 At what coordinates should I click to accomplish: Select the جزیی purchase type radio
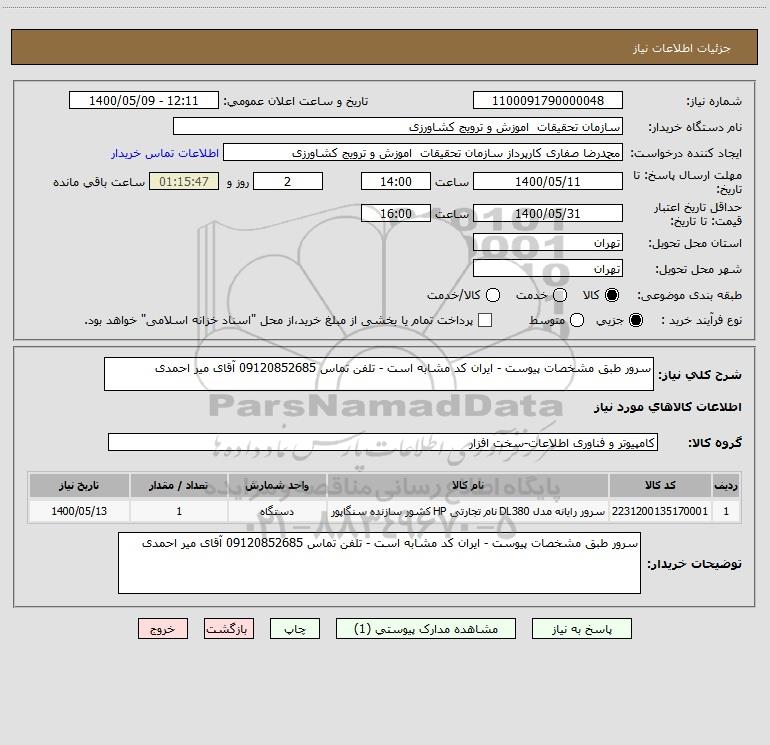pos(636,320)
